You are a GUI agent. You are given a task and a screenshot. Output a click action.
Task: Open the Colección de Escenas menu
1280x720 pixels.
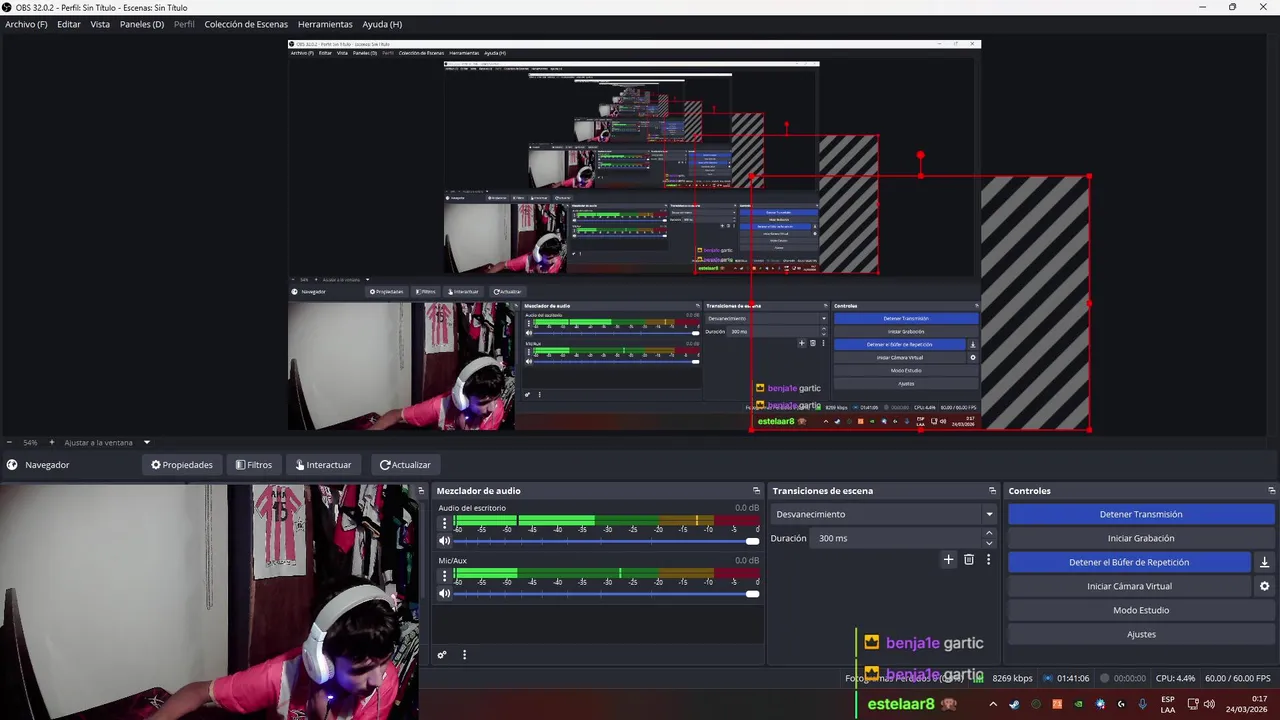tap(246, 24)
